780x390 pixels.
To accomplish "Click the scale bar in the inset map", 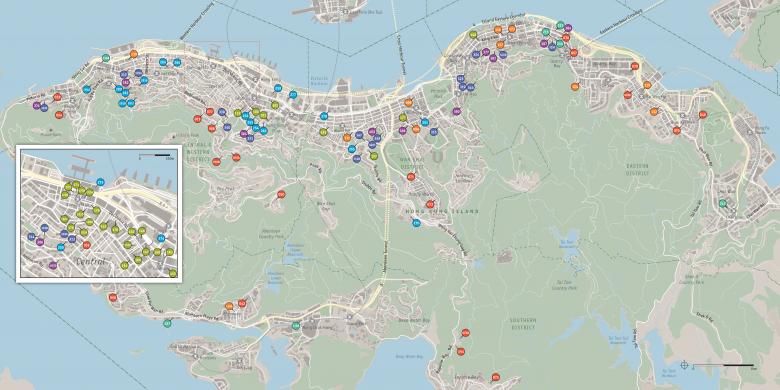I will [155, 156].
